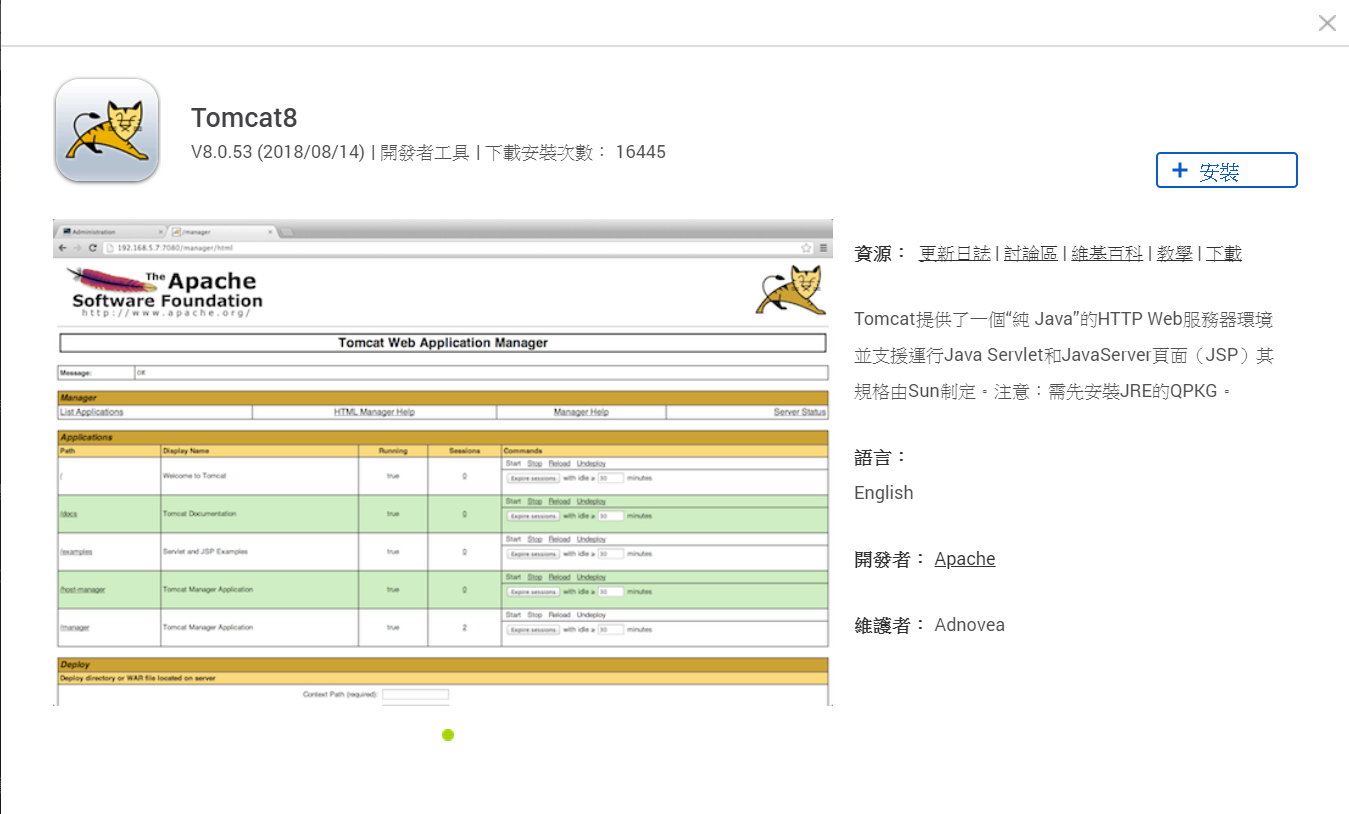Open the 維基百科 wiki link
The image size is (1349, 814).
pos(1107,254)
